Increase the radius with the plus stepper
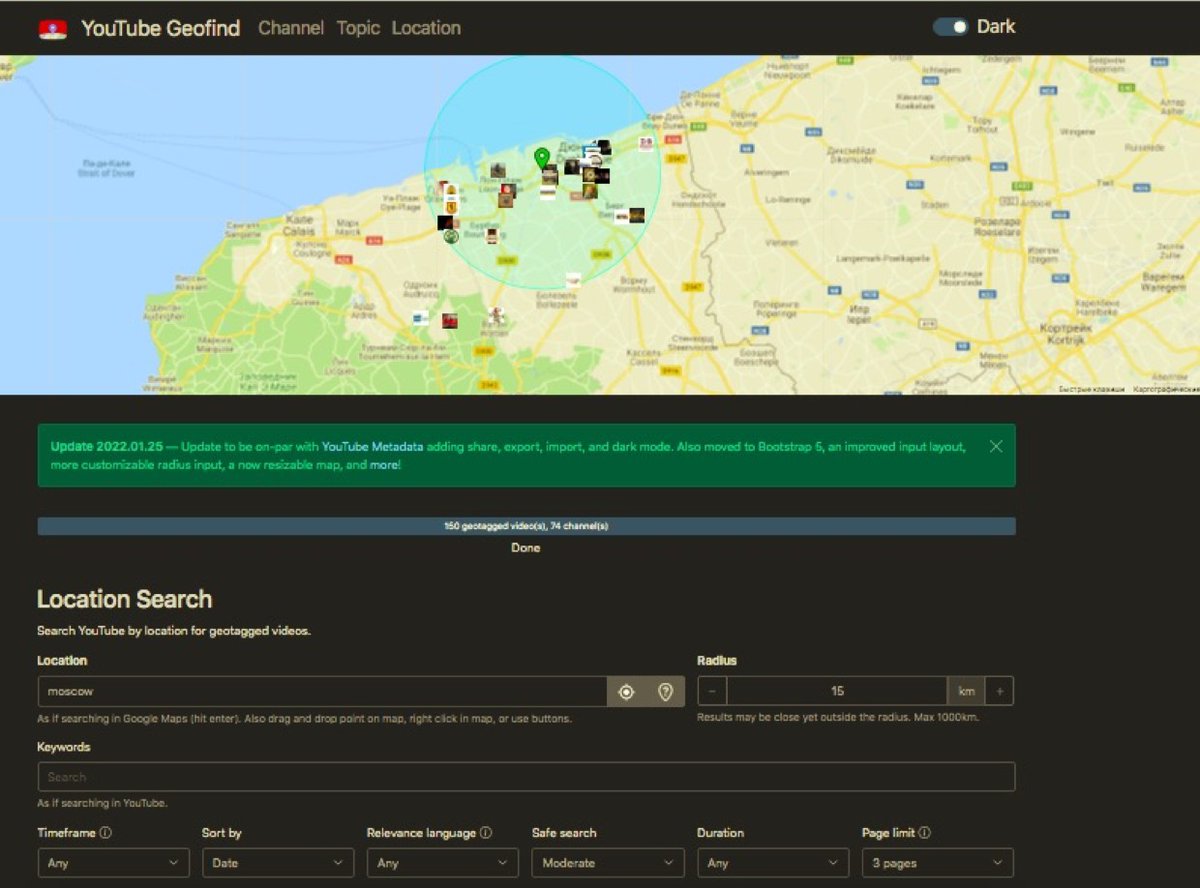The width and height of the screenshot is (1200, 888). point(999,691)
